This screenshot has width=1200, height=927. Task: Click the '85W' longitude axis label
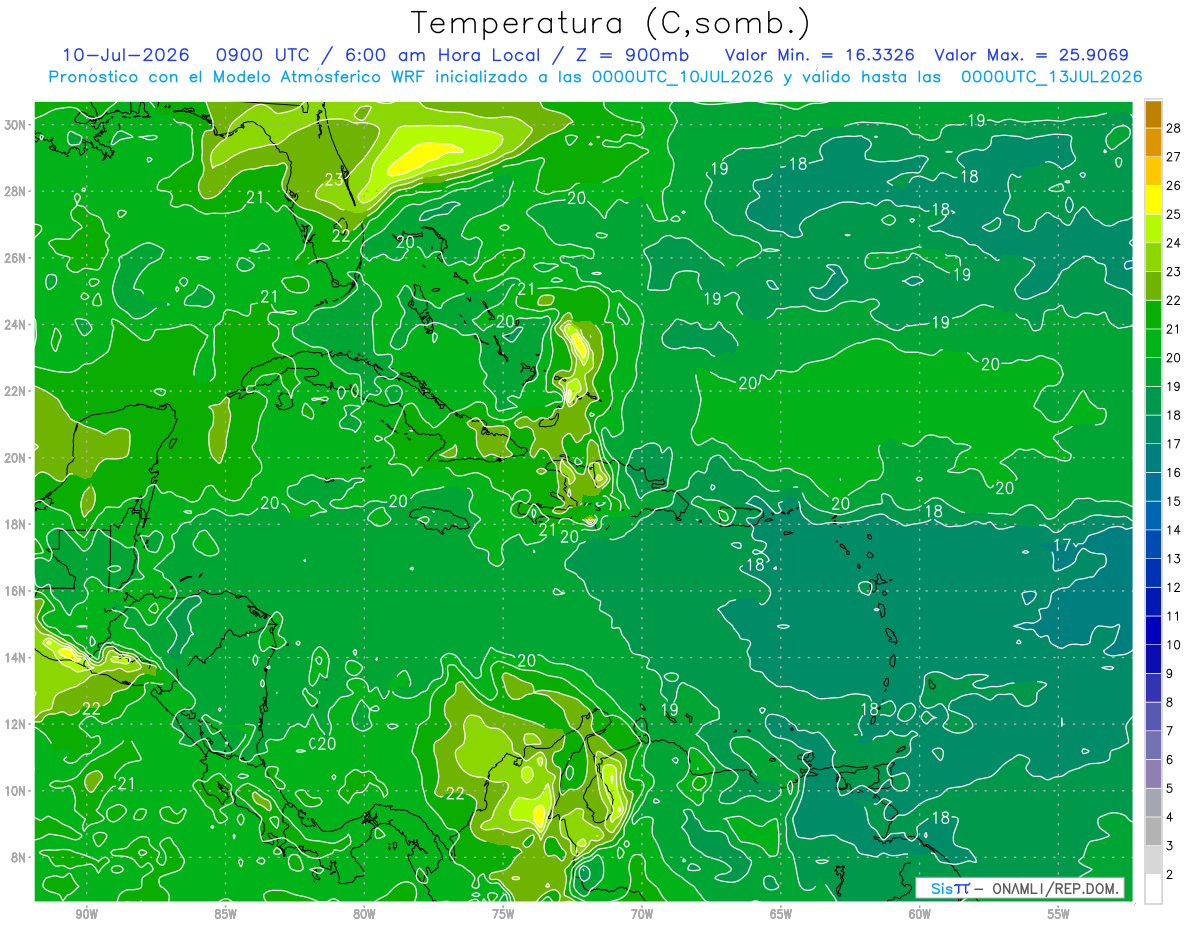pos(225,915)
